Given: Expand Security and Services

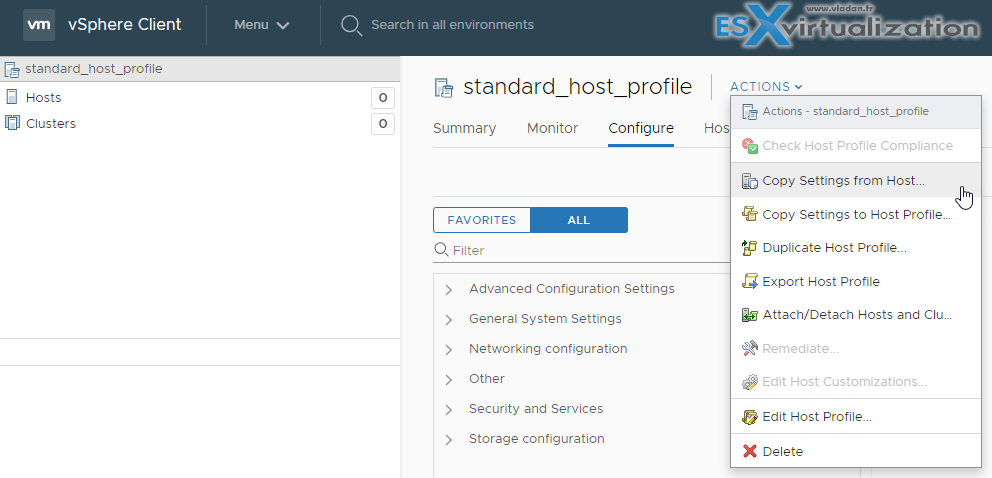Looking at the screenshot, I should (x=449, y=410).
